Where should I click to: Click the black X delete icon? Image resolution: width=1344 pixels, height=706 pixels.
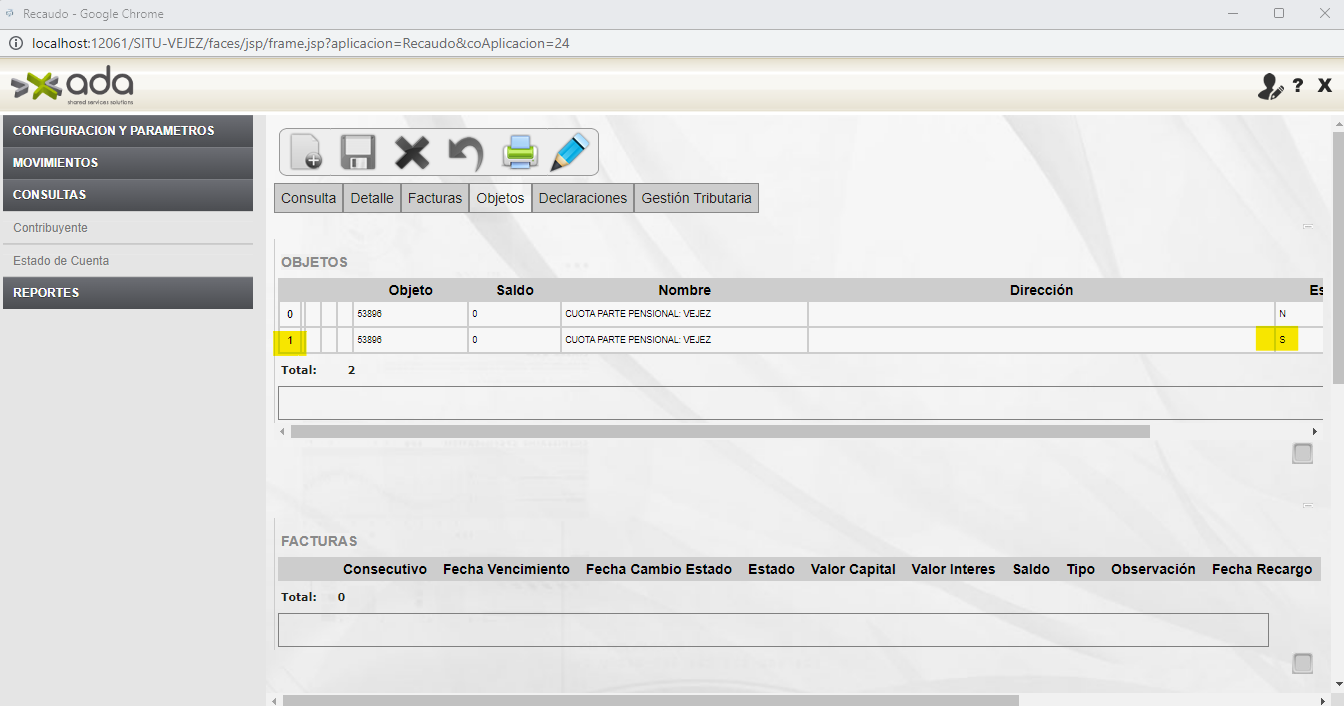[x=411, y=152]
